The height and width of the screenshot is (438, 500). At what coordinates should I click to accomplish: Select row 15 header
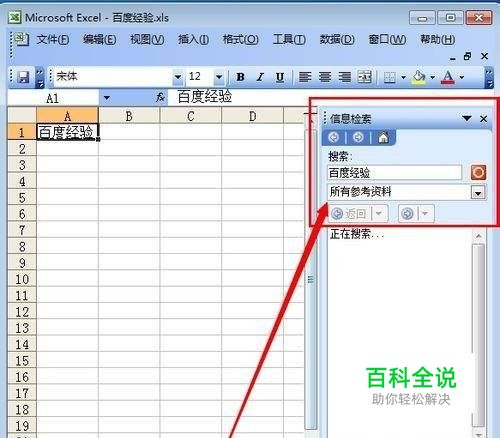(22, 361)
